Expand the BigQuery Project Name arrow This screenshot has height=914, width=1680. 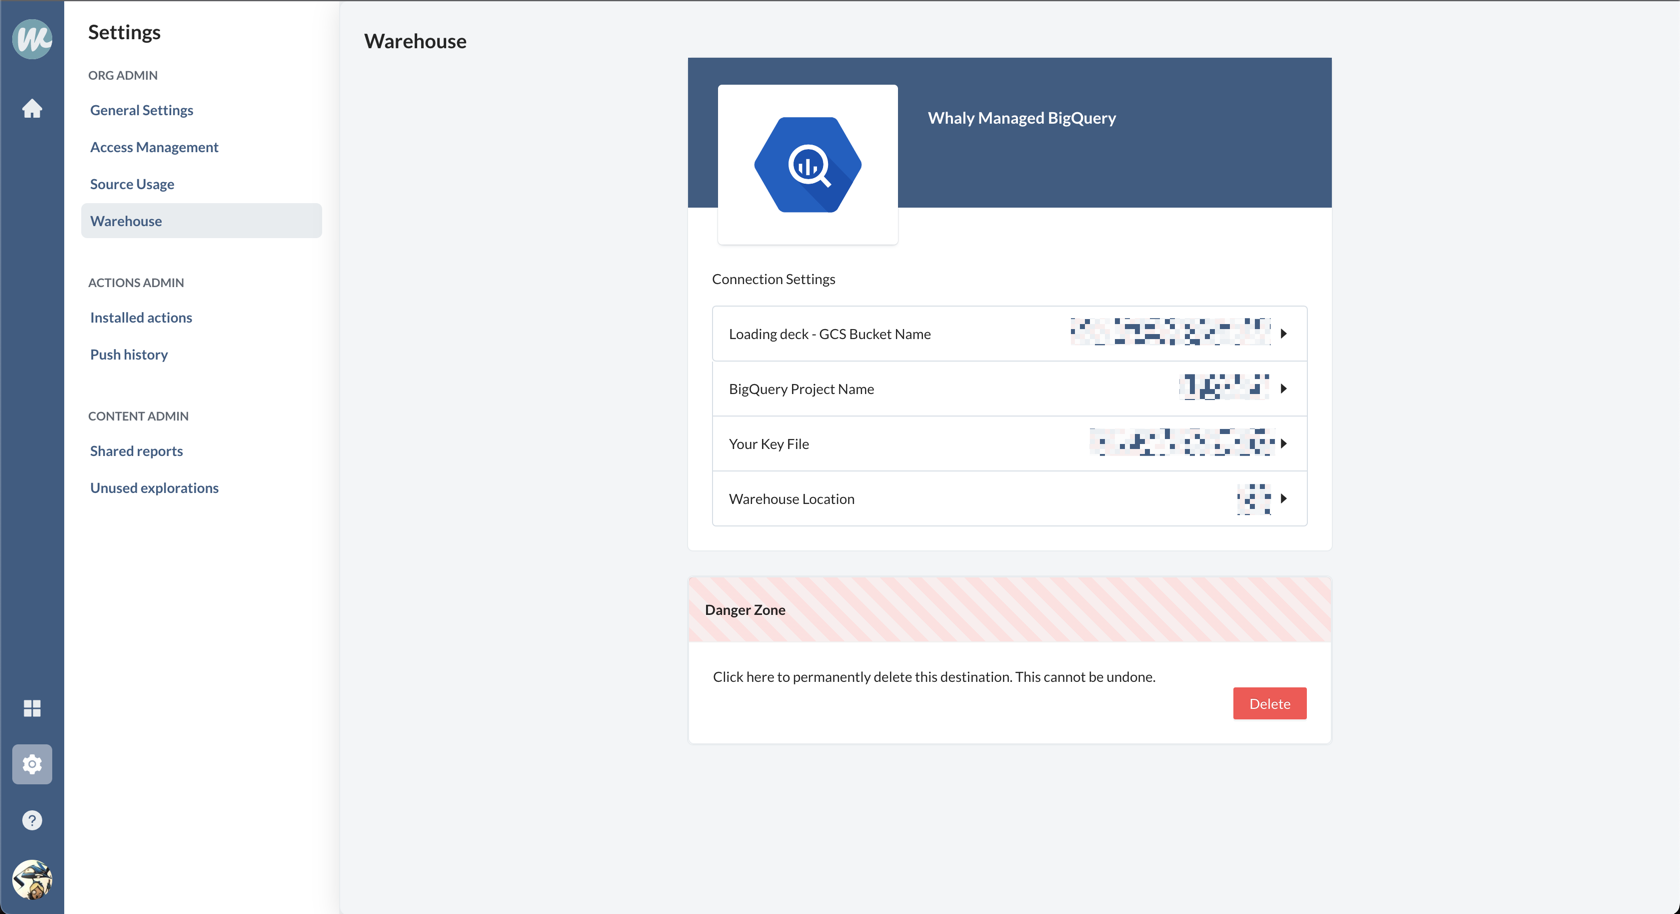coord(1284,389)
